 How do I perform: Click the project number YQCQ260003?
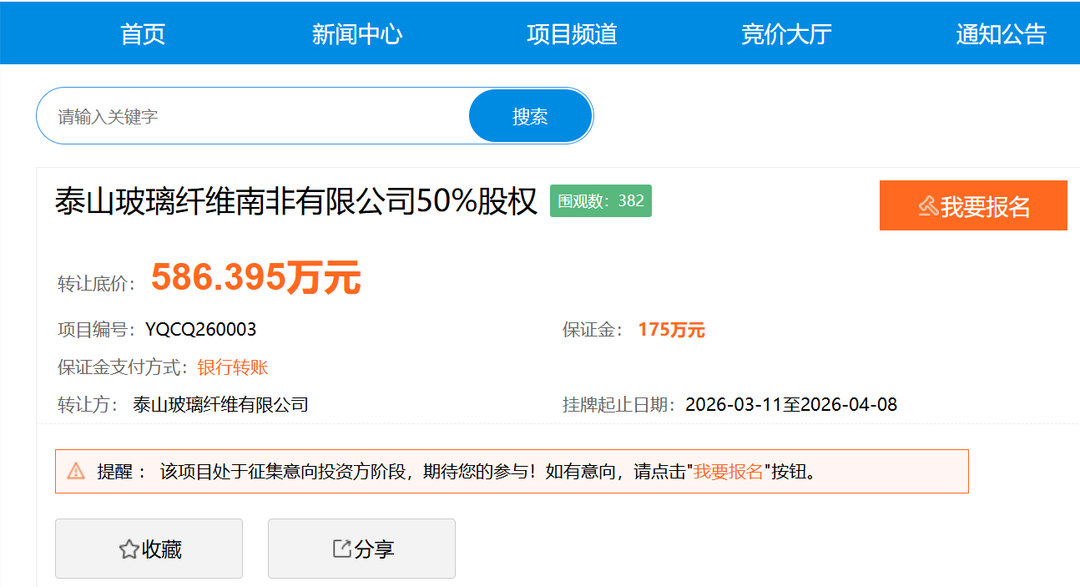coord(200,330)
